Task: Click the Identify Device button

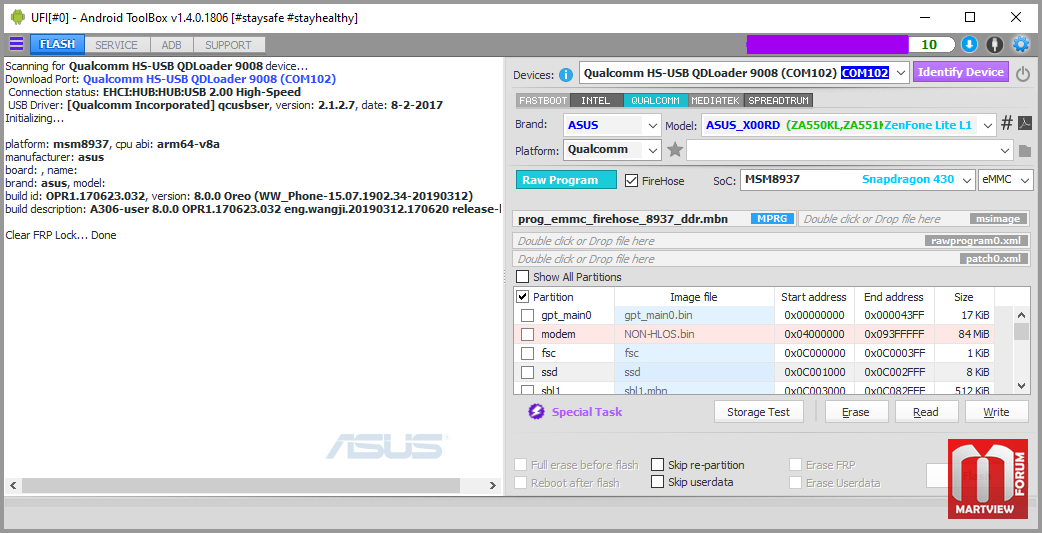Action: point(961,72)
